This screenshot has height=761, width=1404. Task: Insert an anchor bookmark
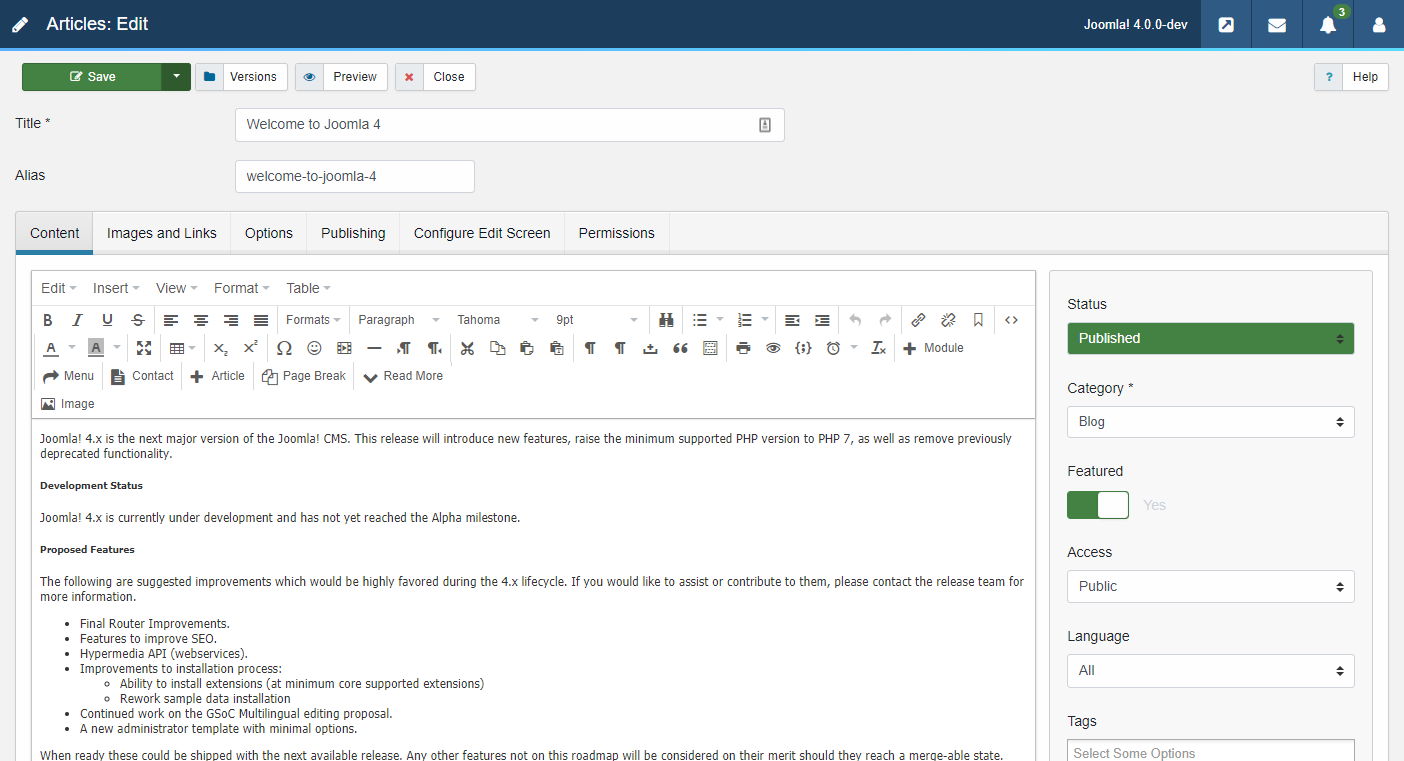[978, 320]
